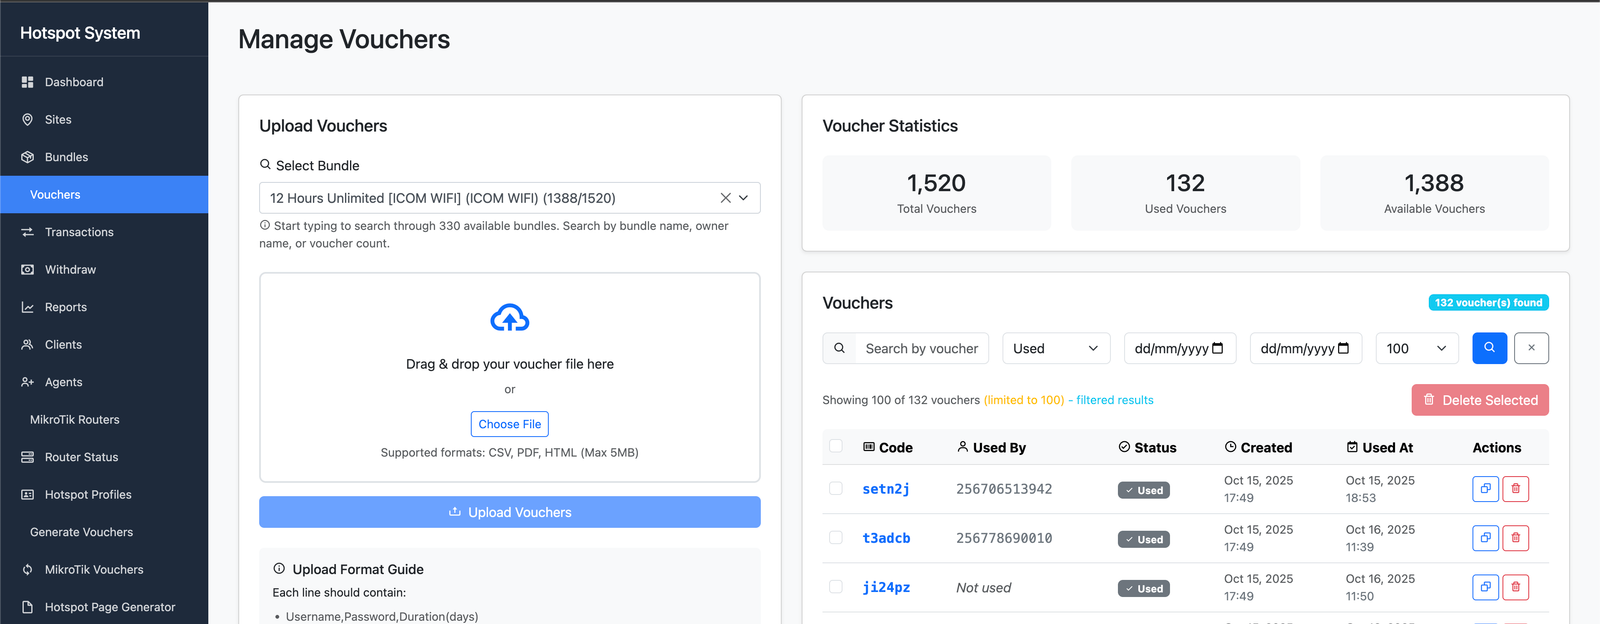1600x624 pixels.
Task: Check the box for voucher t3adcb
Action: pos(836,537)
